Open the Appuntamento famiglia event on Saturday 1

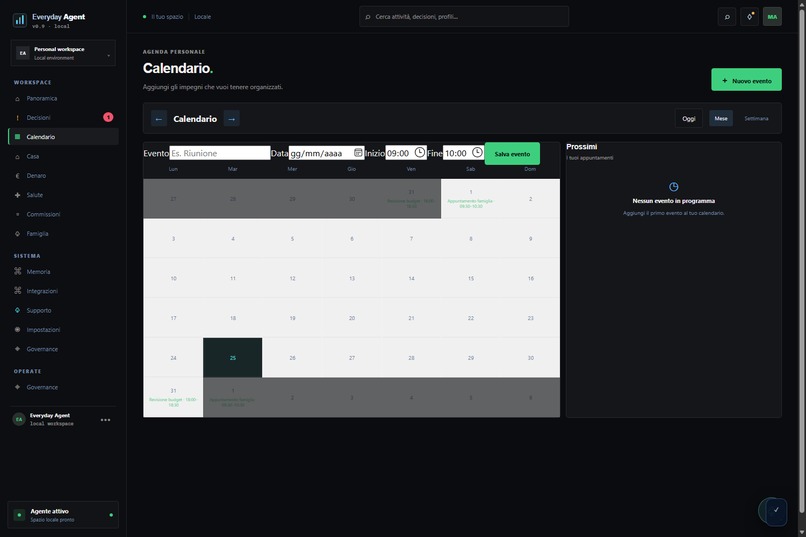click(x=470, y=203)
